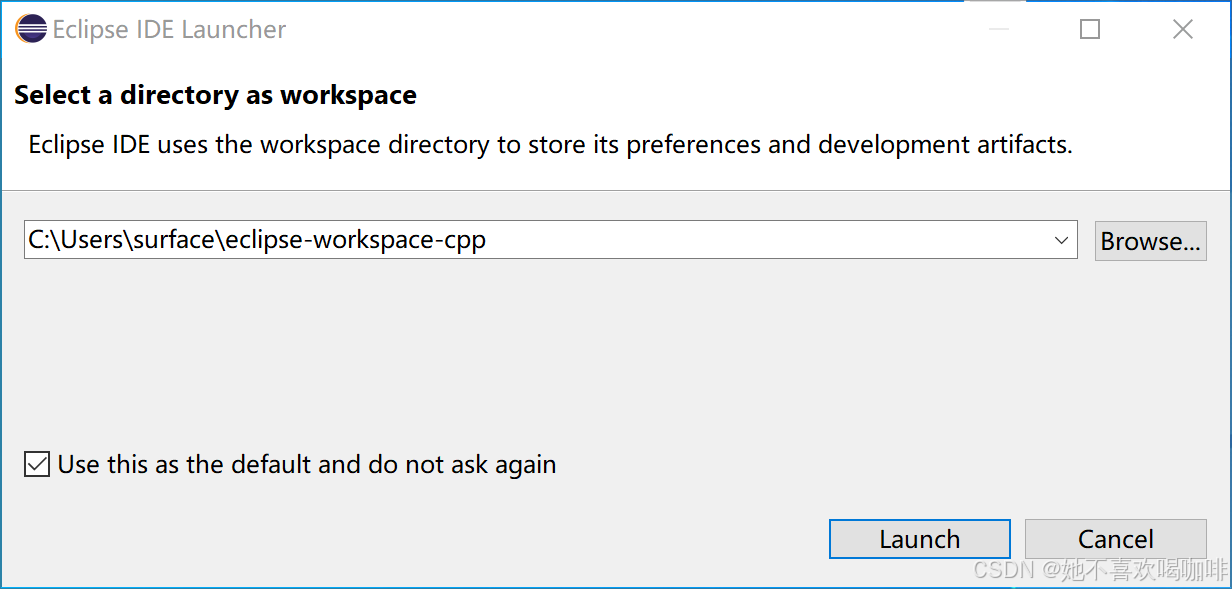
Task: Click inside the workspace directory combo box
Action: click(x=750, y=241)
